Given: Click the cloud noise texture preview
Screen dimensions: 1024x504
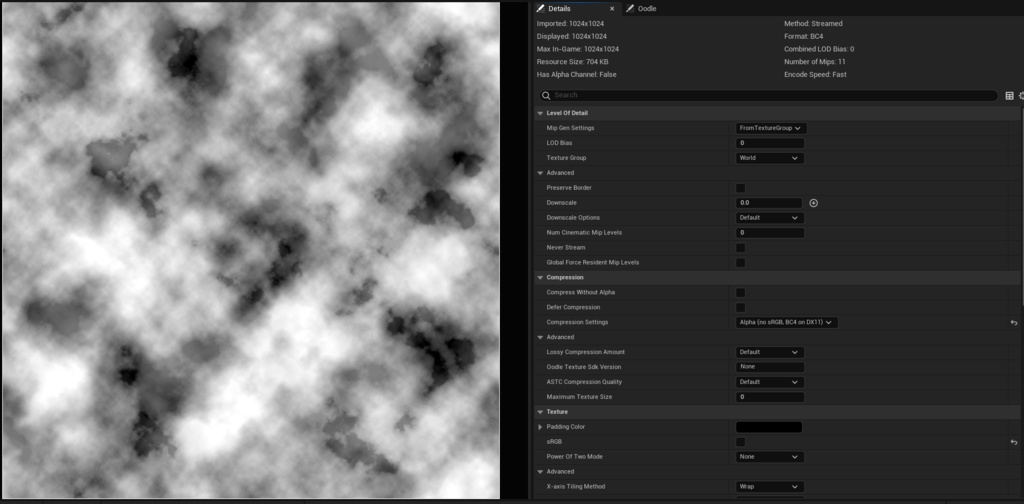Looking at the screenshot, I should point(251,251).
